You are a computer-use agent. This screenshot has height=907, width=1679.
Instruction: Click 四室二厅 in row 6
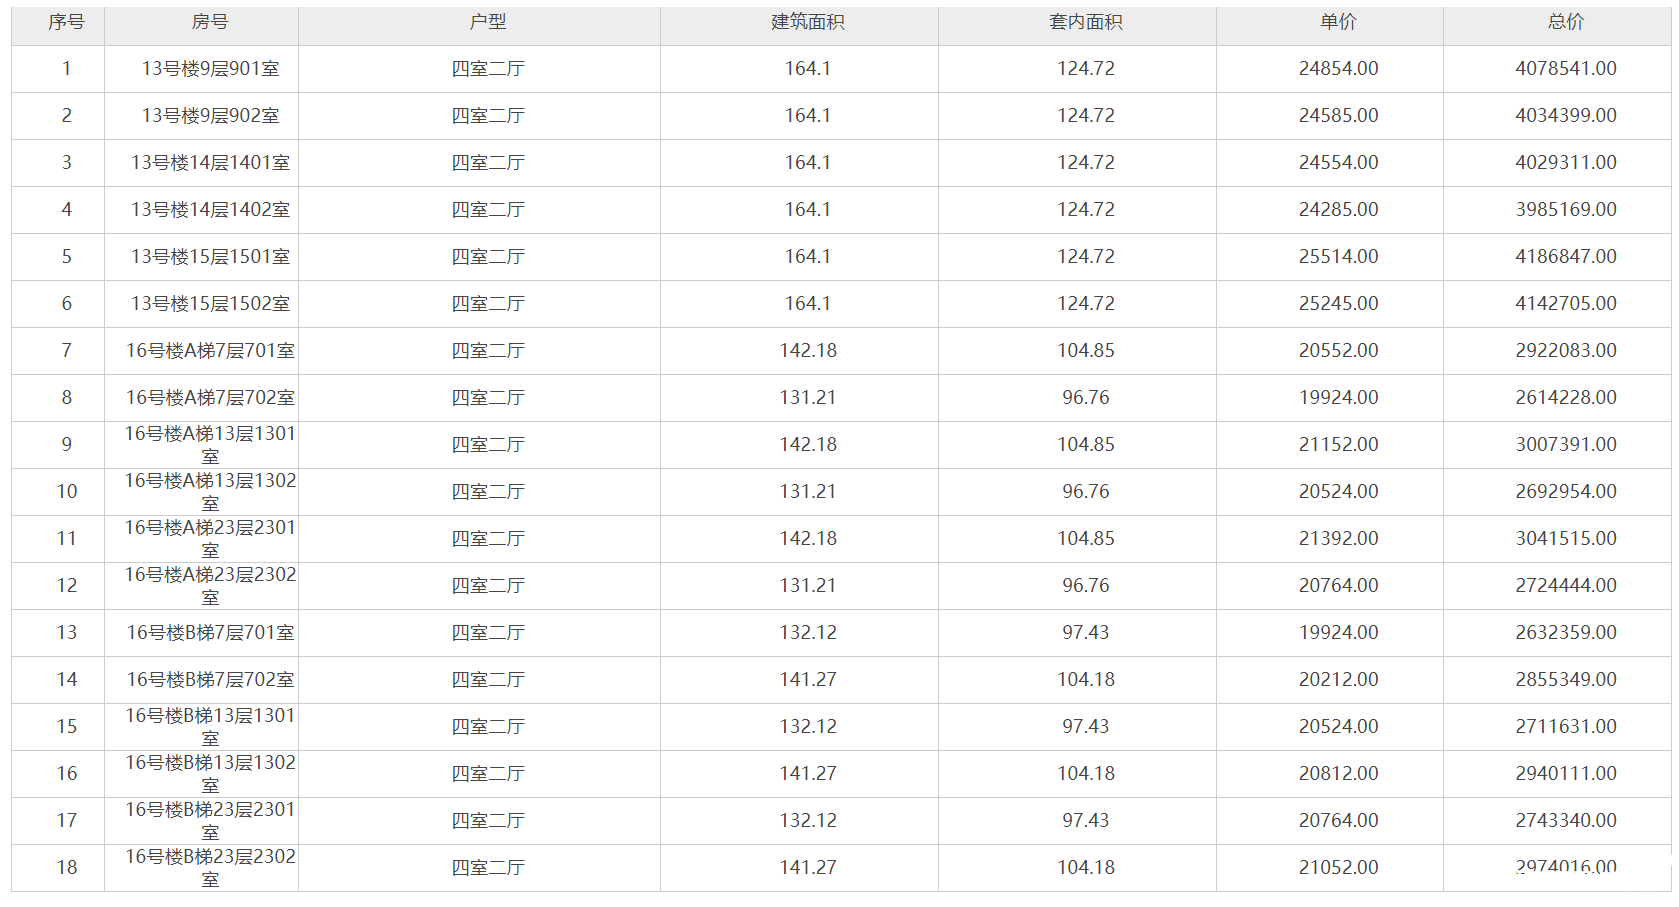[x=488, y=304]
